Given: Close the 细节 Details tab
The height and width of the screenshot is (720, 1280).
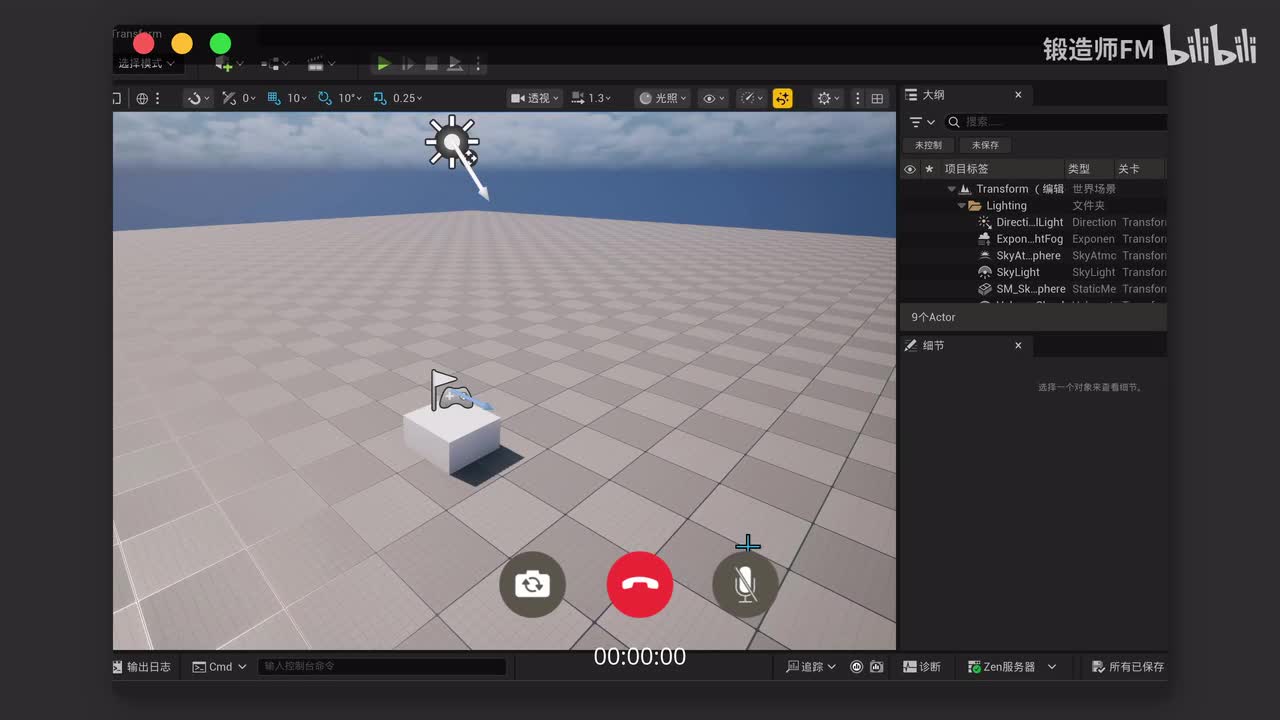Looking at the screenshot, I should click(1018, 345).
